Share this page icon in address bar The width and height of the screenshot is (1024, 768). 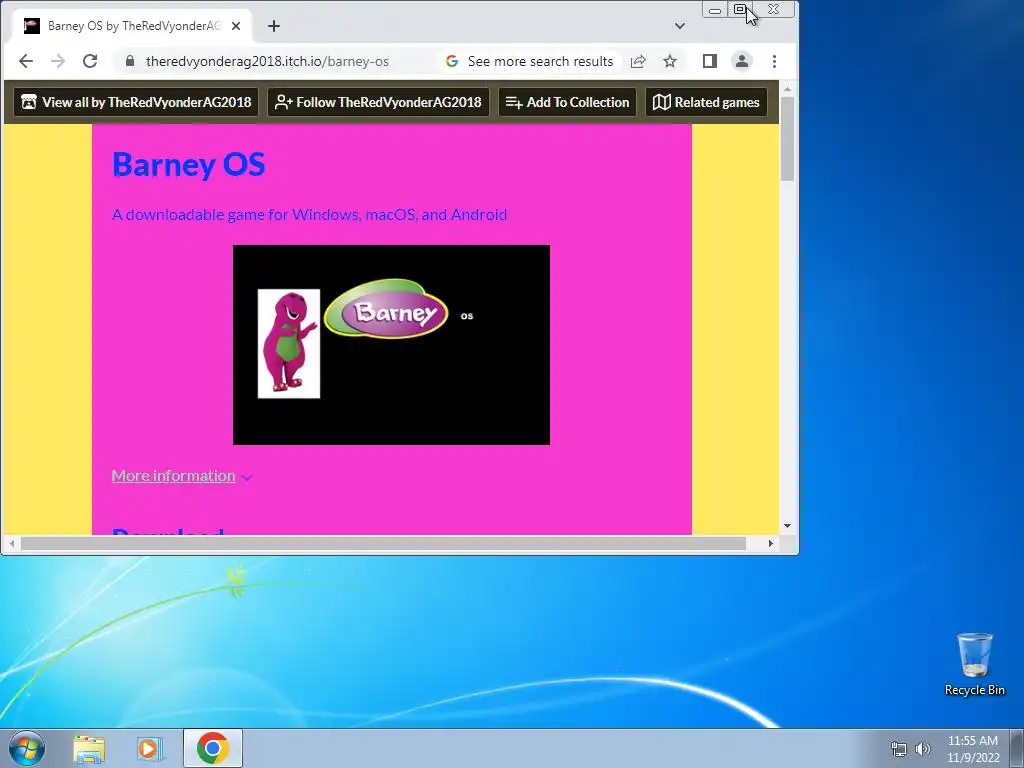coord(638,61)
